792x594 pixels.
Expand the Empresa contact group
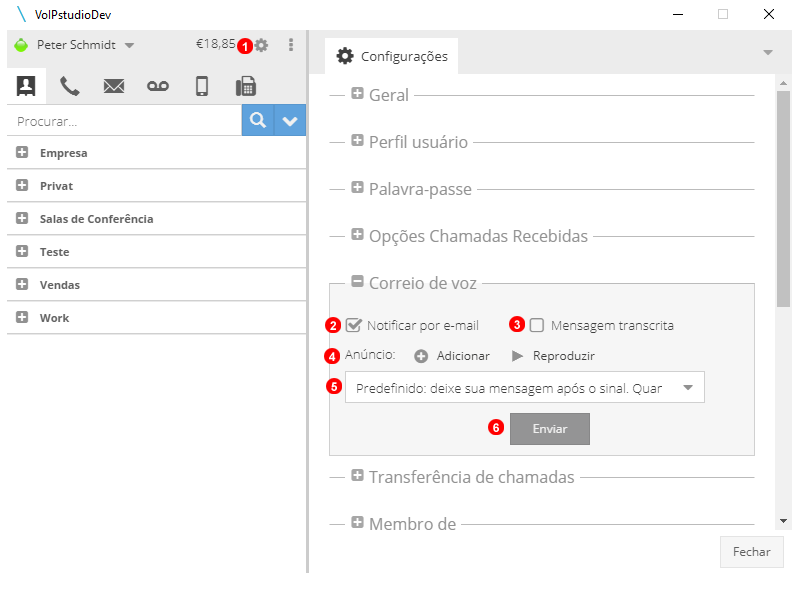click(x=22, y=152)
